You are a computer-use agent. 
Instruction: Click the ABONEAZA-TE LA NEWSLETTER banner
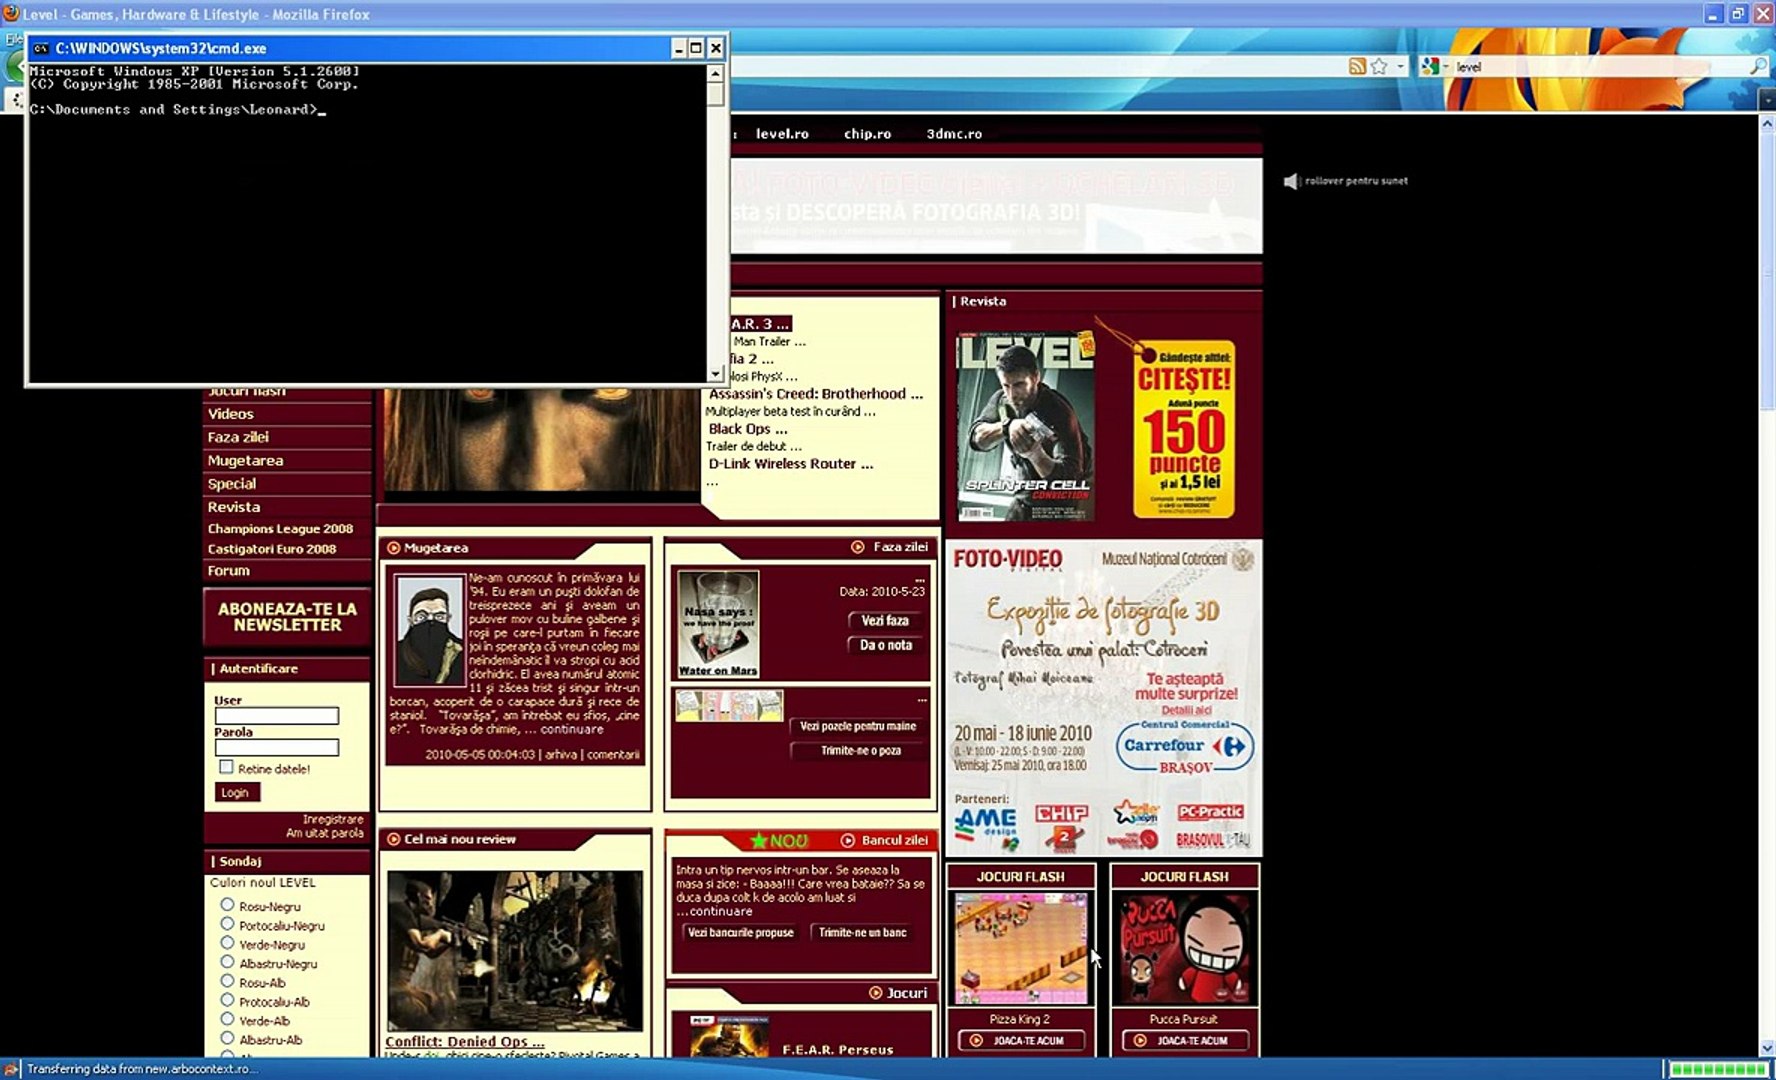click(x=287, y=617)
